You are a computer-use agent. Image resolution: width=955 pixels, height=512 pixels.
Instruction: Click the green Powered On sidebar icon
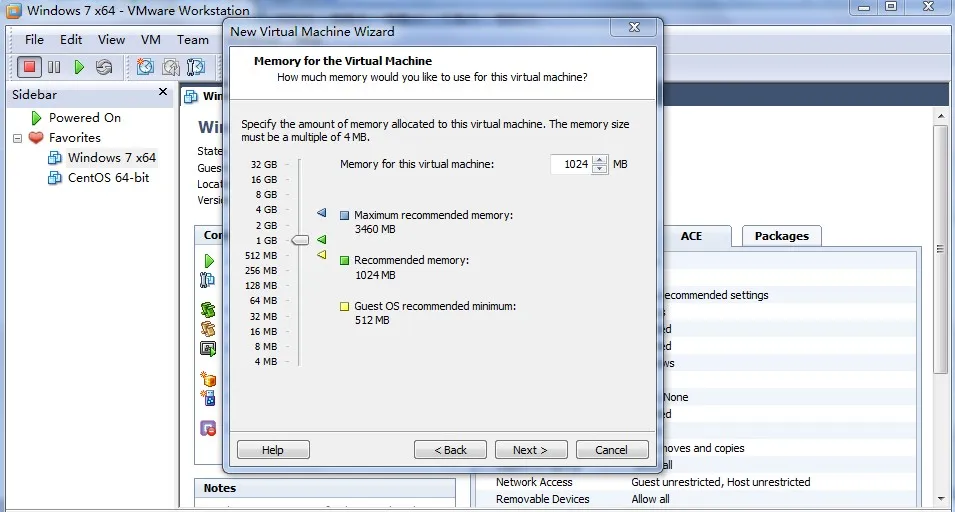(37, 117)
